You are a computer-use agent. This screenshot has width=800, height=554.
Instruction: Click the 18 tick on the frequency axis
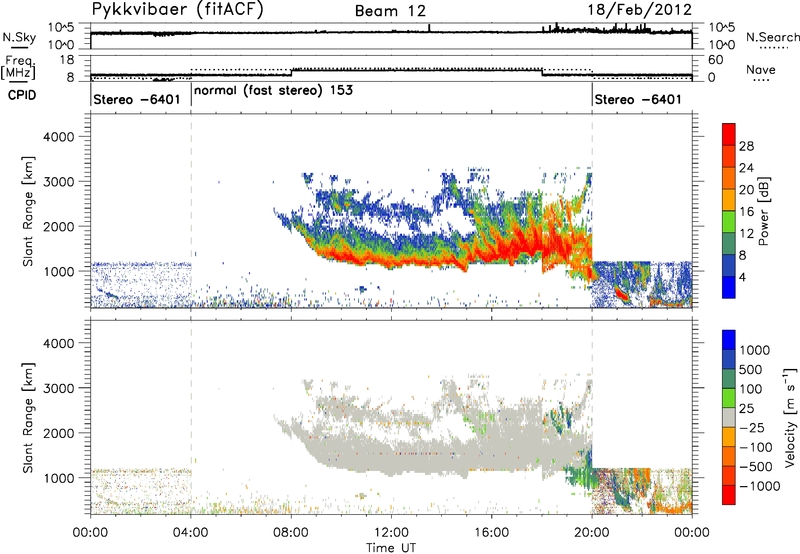pyautogui.click(x=67, y=60)
